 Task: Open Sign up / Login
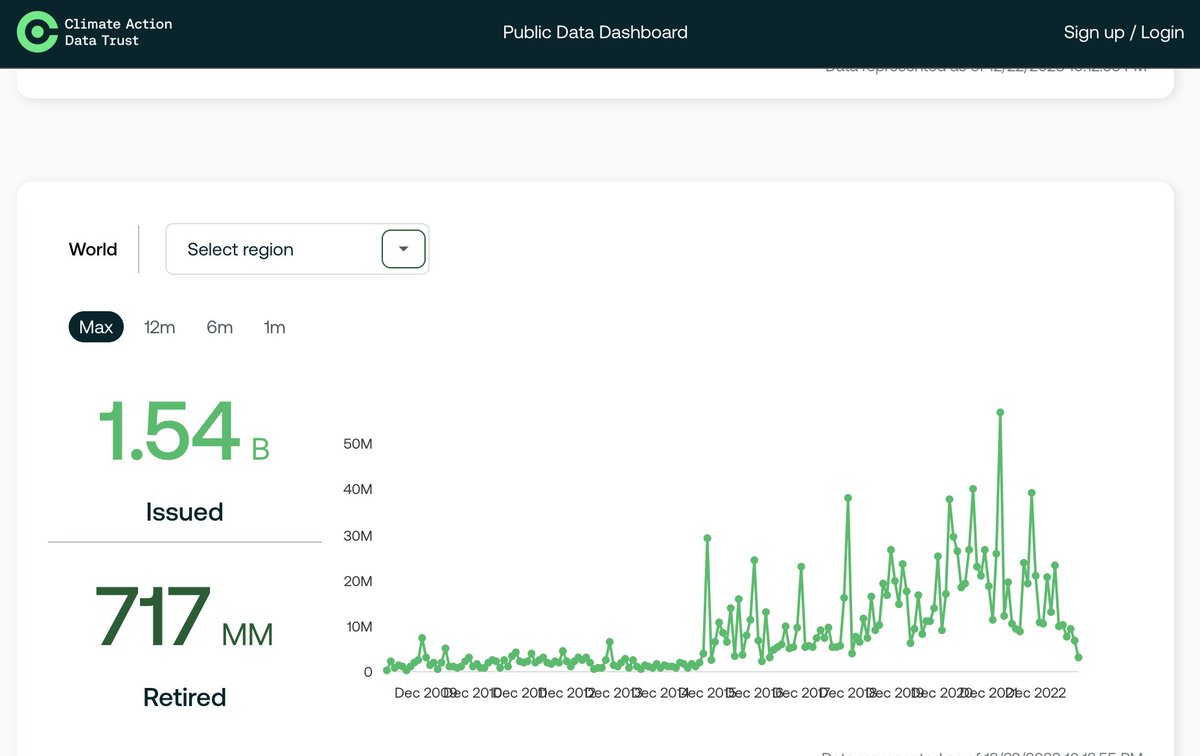(x=1123, y=31)
